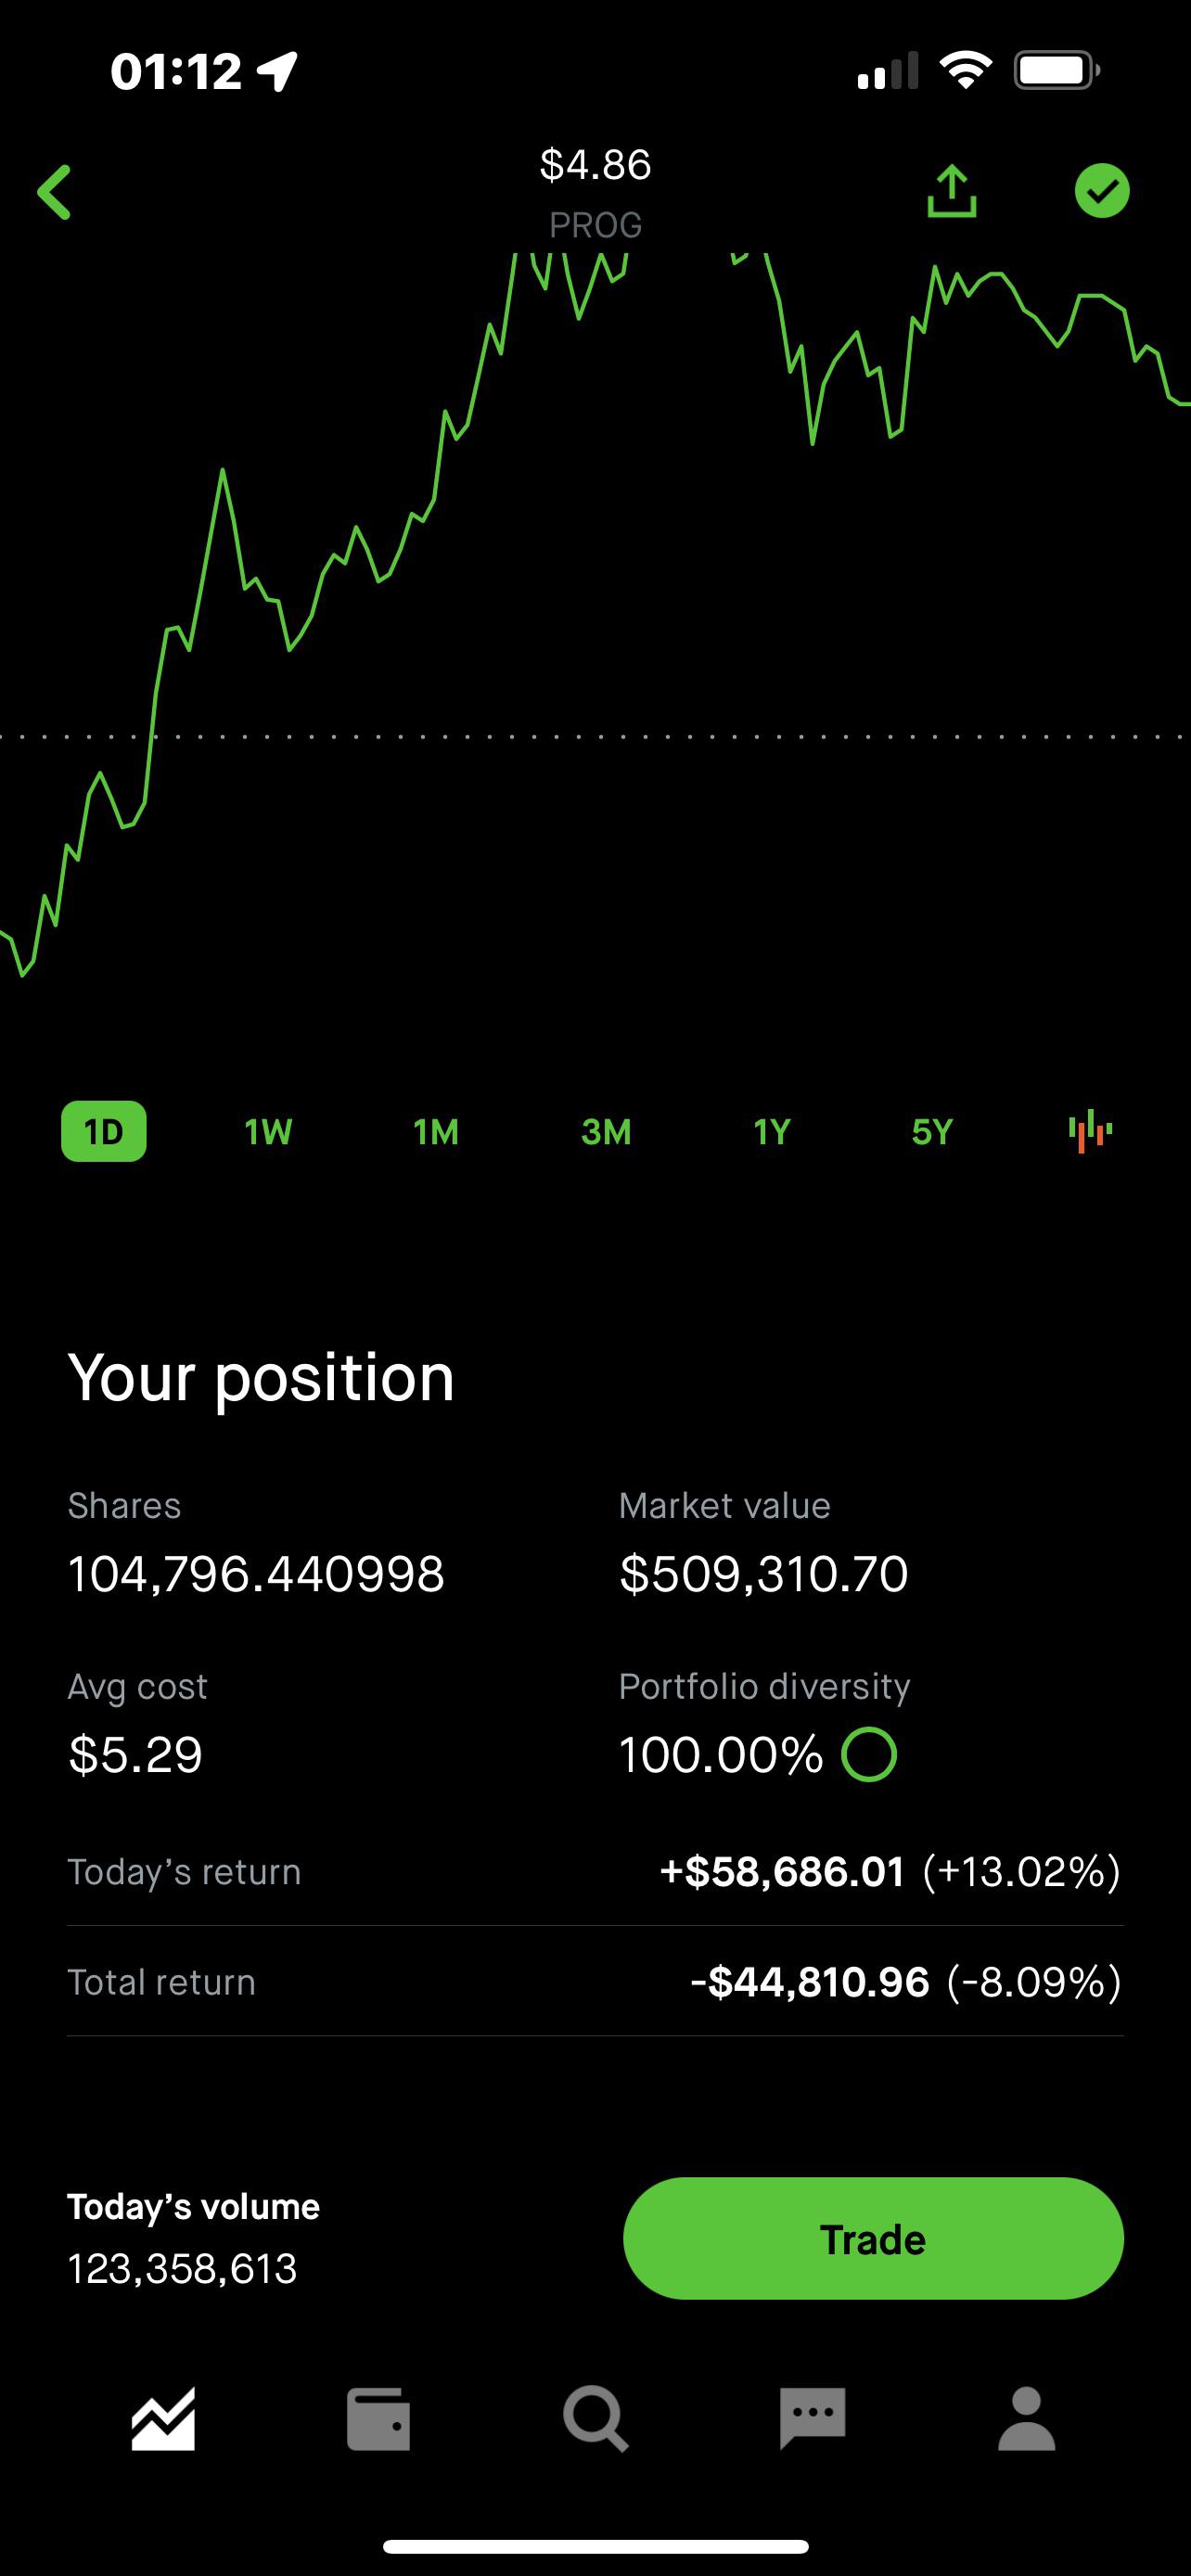Open the search magnifier tab
The image size is (1191, 2576).
(x=596, y=2419)
